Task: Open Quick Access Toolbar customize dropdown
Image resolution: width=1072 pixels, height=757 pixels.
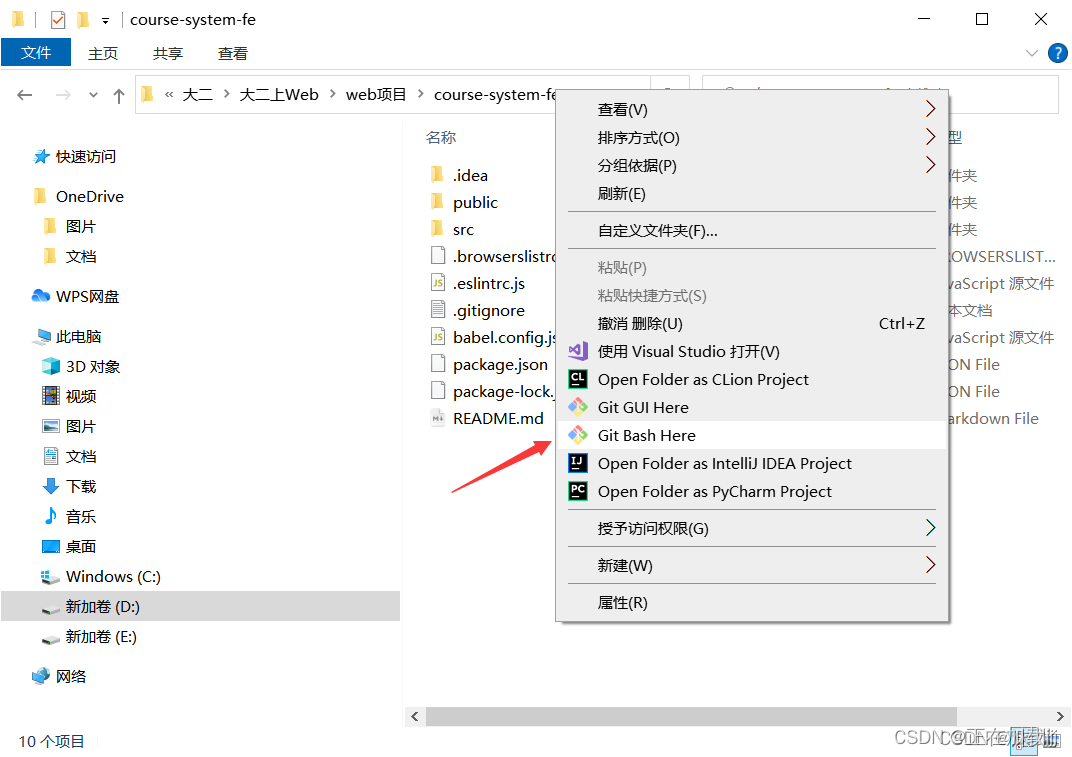Action: click(105, 21)
